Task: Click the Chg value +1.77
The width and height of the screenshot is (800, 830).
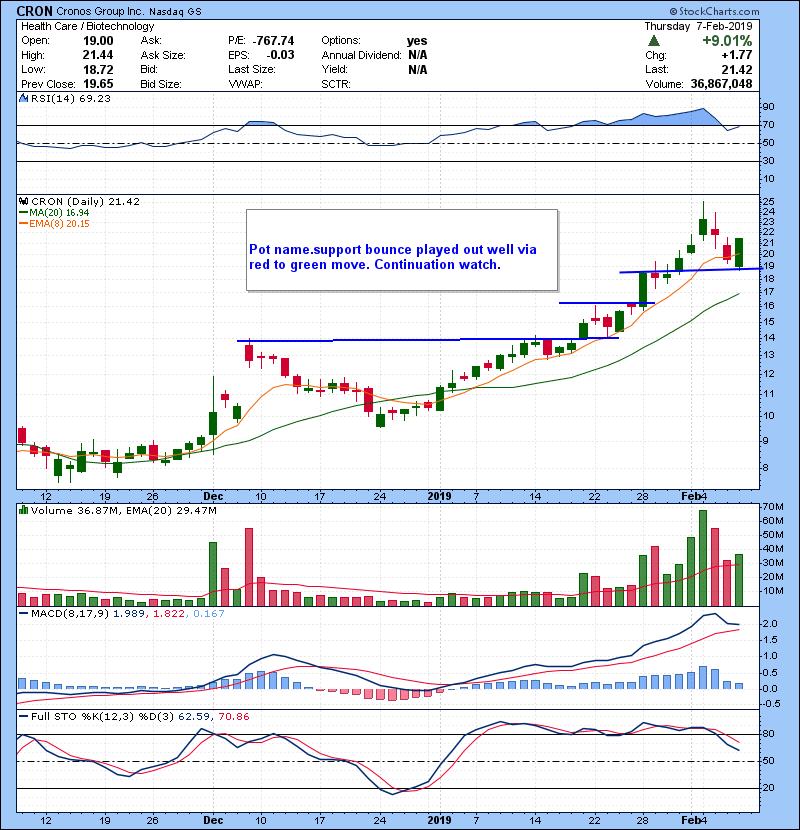Action: (x=736, y=55)
